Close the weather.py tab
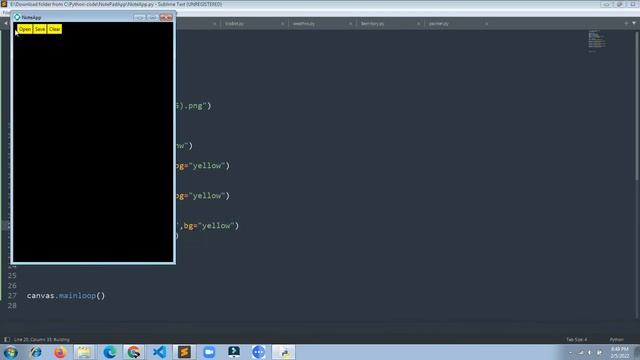 coord(350,24)
